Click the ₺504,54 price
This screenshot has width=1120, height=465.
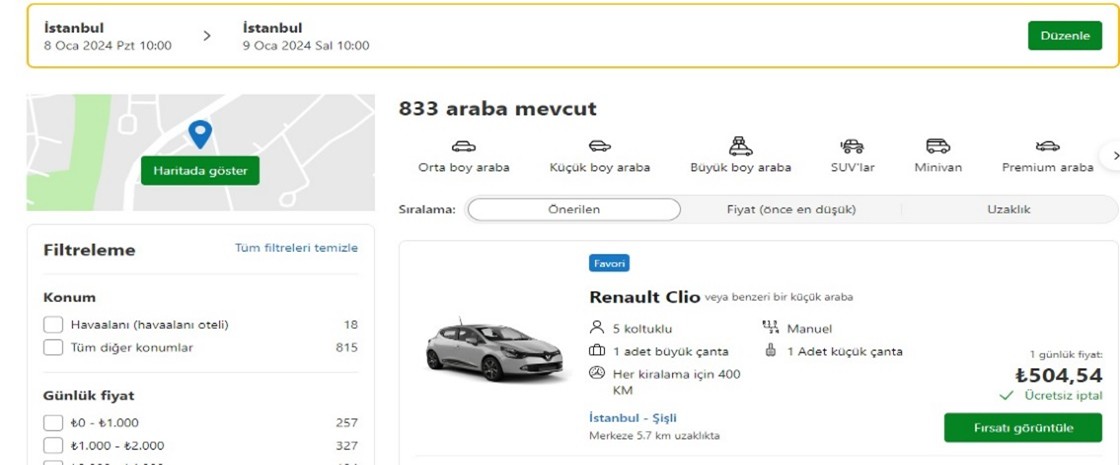pos(1059,375)
